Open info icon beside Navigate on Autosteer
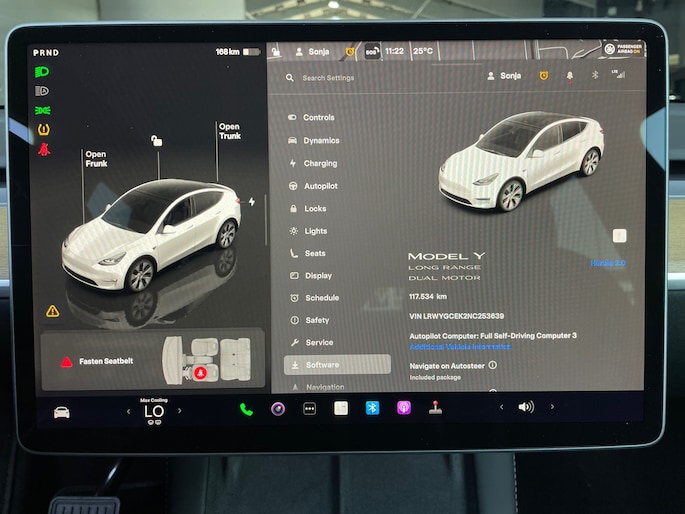Image resolution: width=685 pixels, height=514 pixels. (x=493, y=365)
